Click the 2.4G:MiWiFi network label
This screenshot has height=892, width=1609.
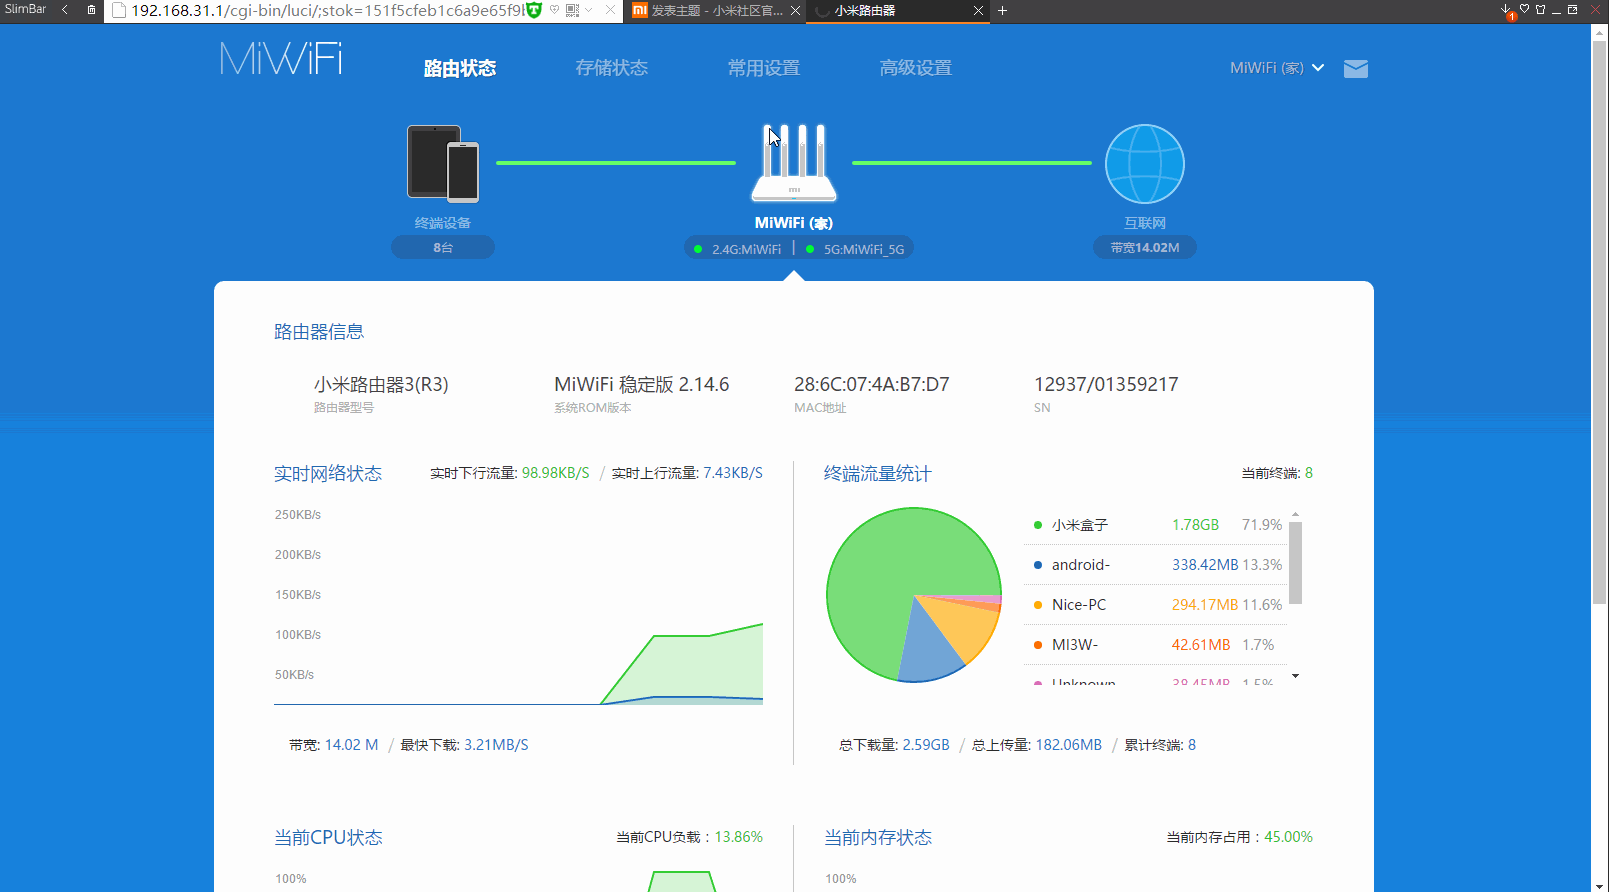tap(746, 249)
